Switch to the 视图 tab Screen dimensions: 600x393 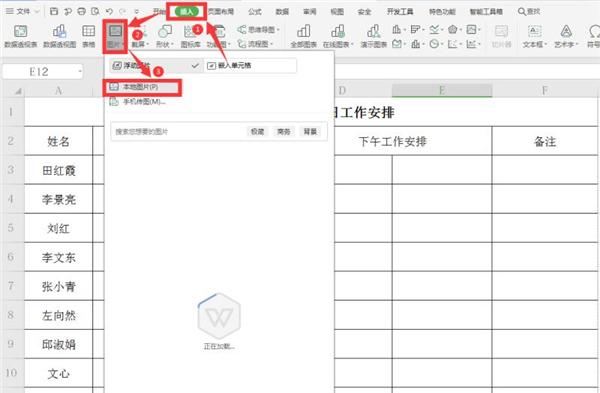click(x=337, y=11)
